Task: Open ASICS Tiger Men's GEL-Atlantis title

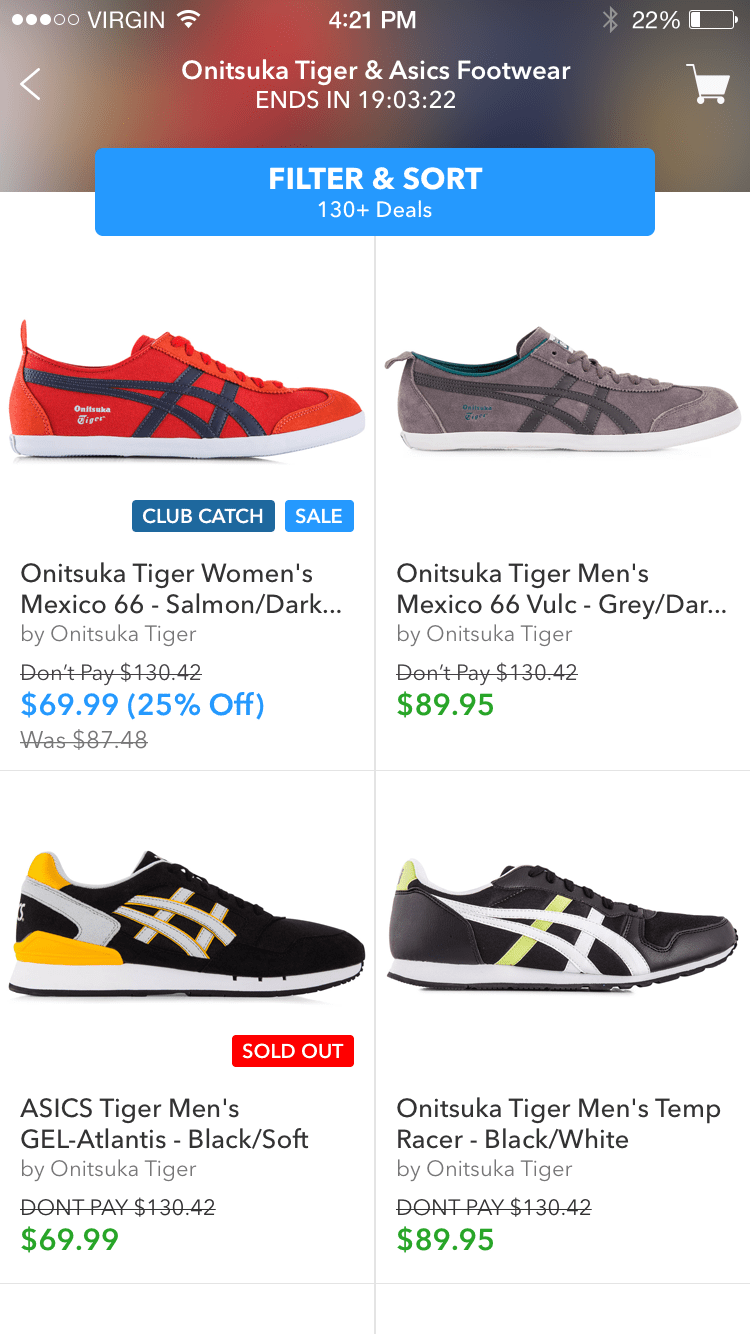Action: (165, 1124)
